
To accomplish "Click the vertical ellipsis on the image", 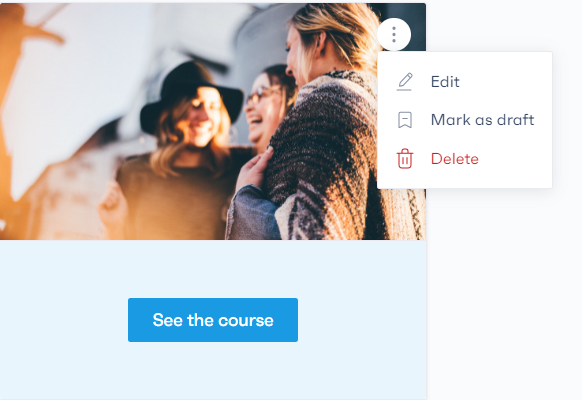I will tap(394, 34).
